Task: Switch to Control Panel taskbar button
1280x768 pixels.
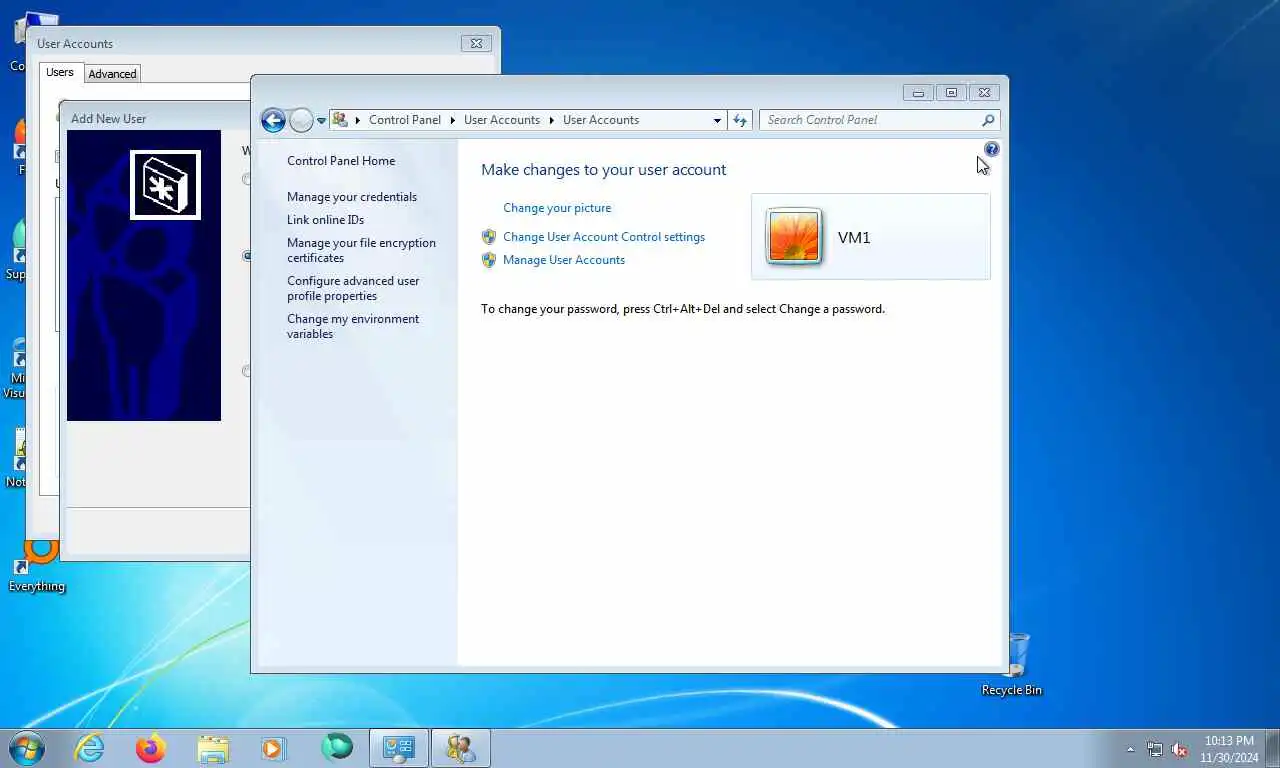Action: 399,748
